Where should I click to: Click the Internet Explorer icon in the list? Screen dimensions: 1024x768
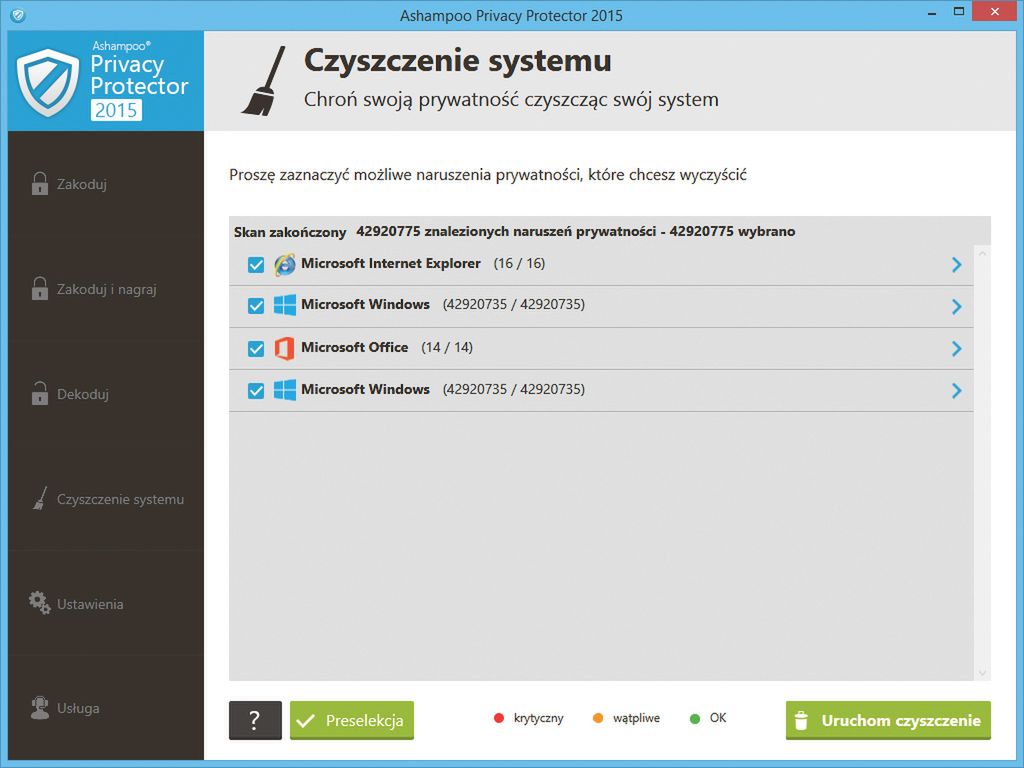pyautogui.click(x=285, y=264)
